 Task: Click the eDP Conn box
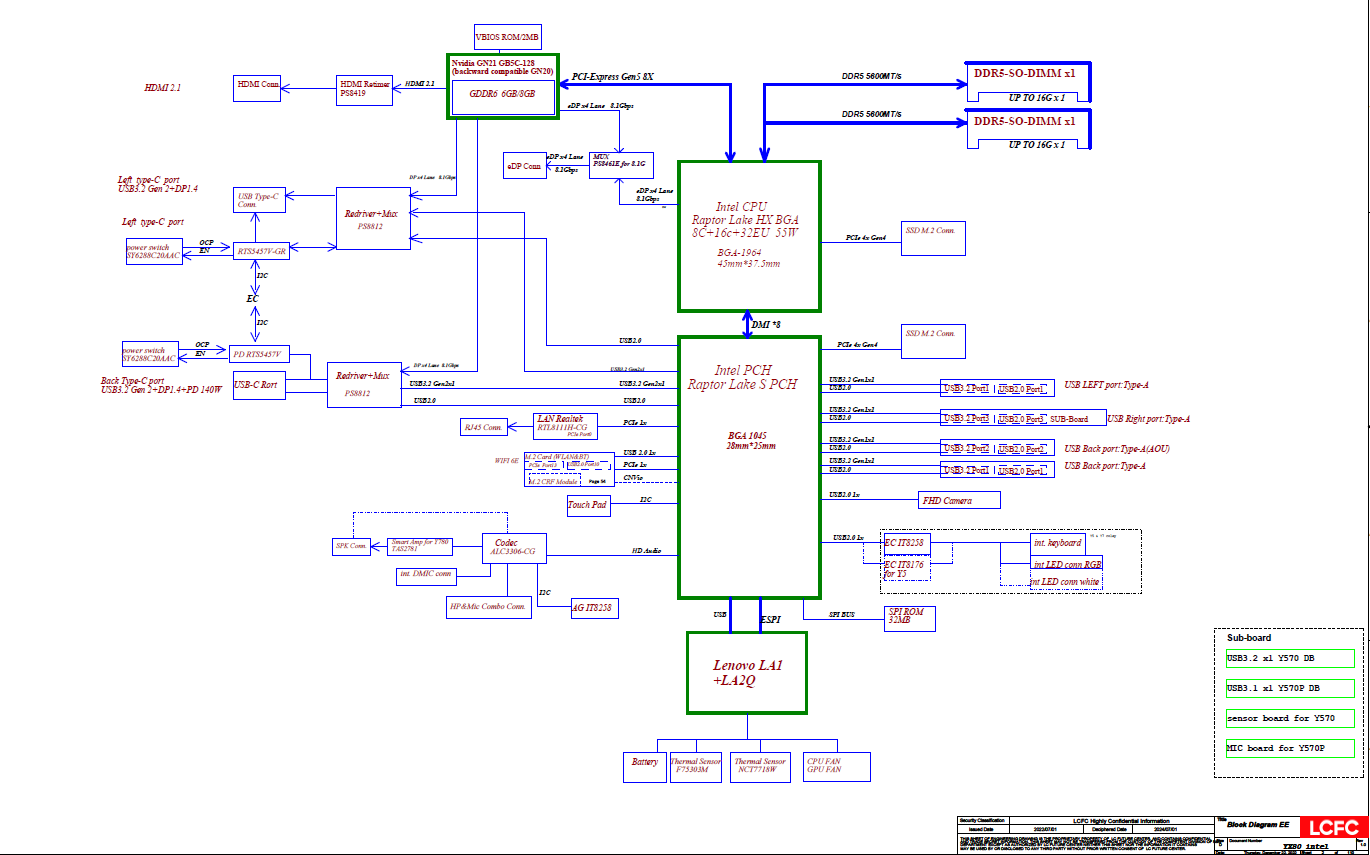(x=524, y=166)
